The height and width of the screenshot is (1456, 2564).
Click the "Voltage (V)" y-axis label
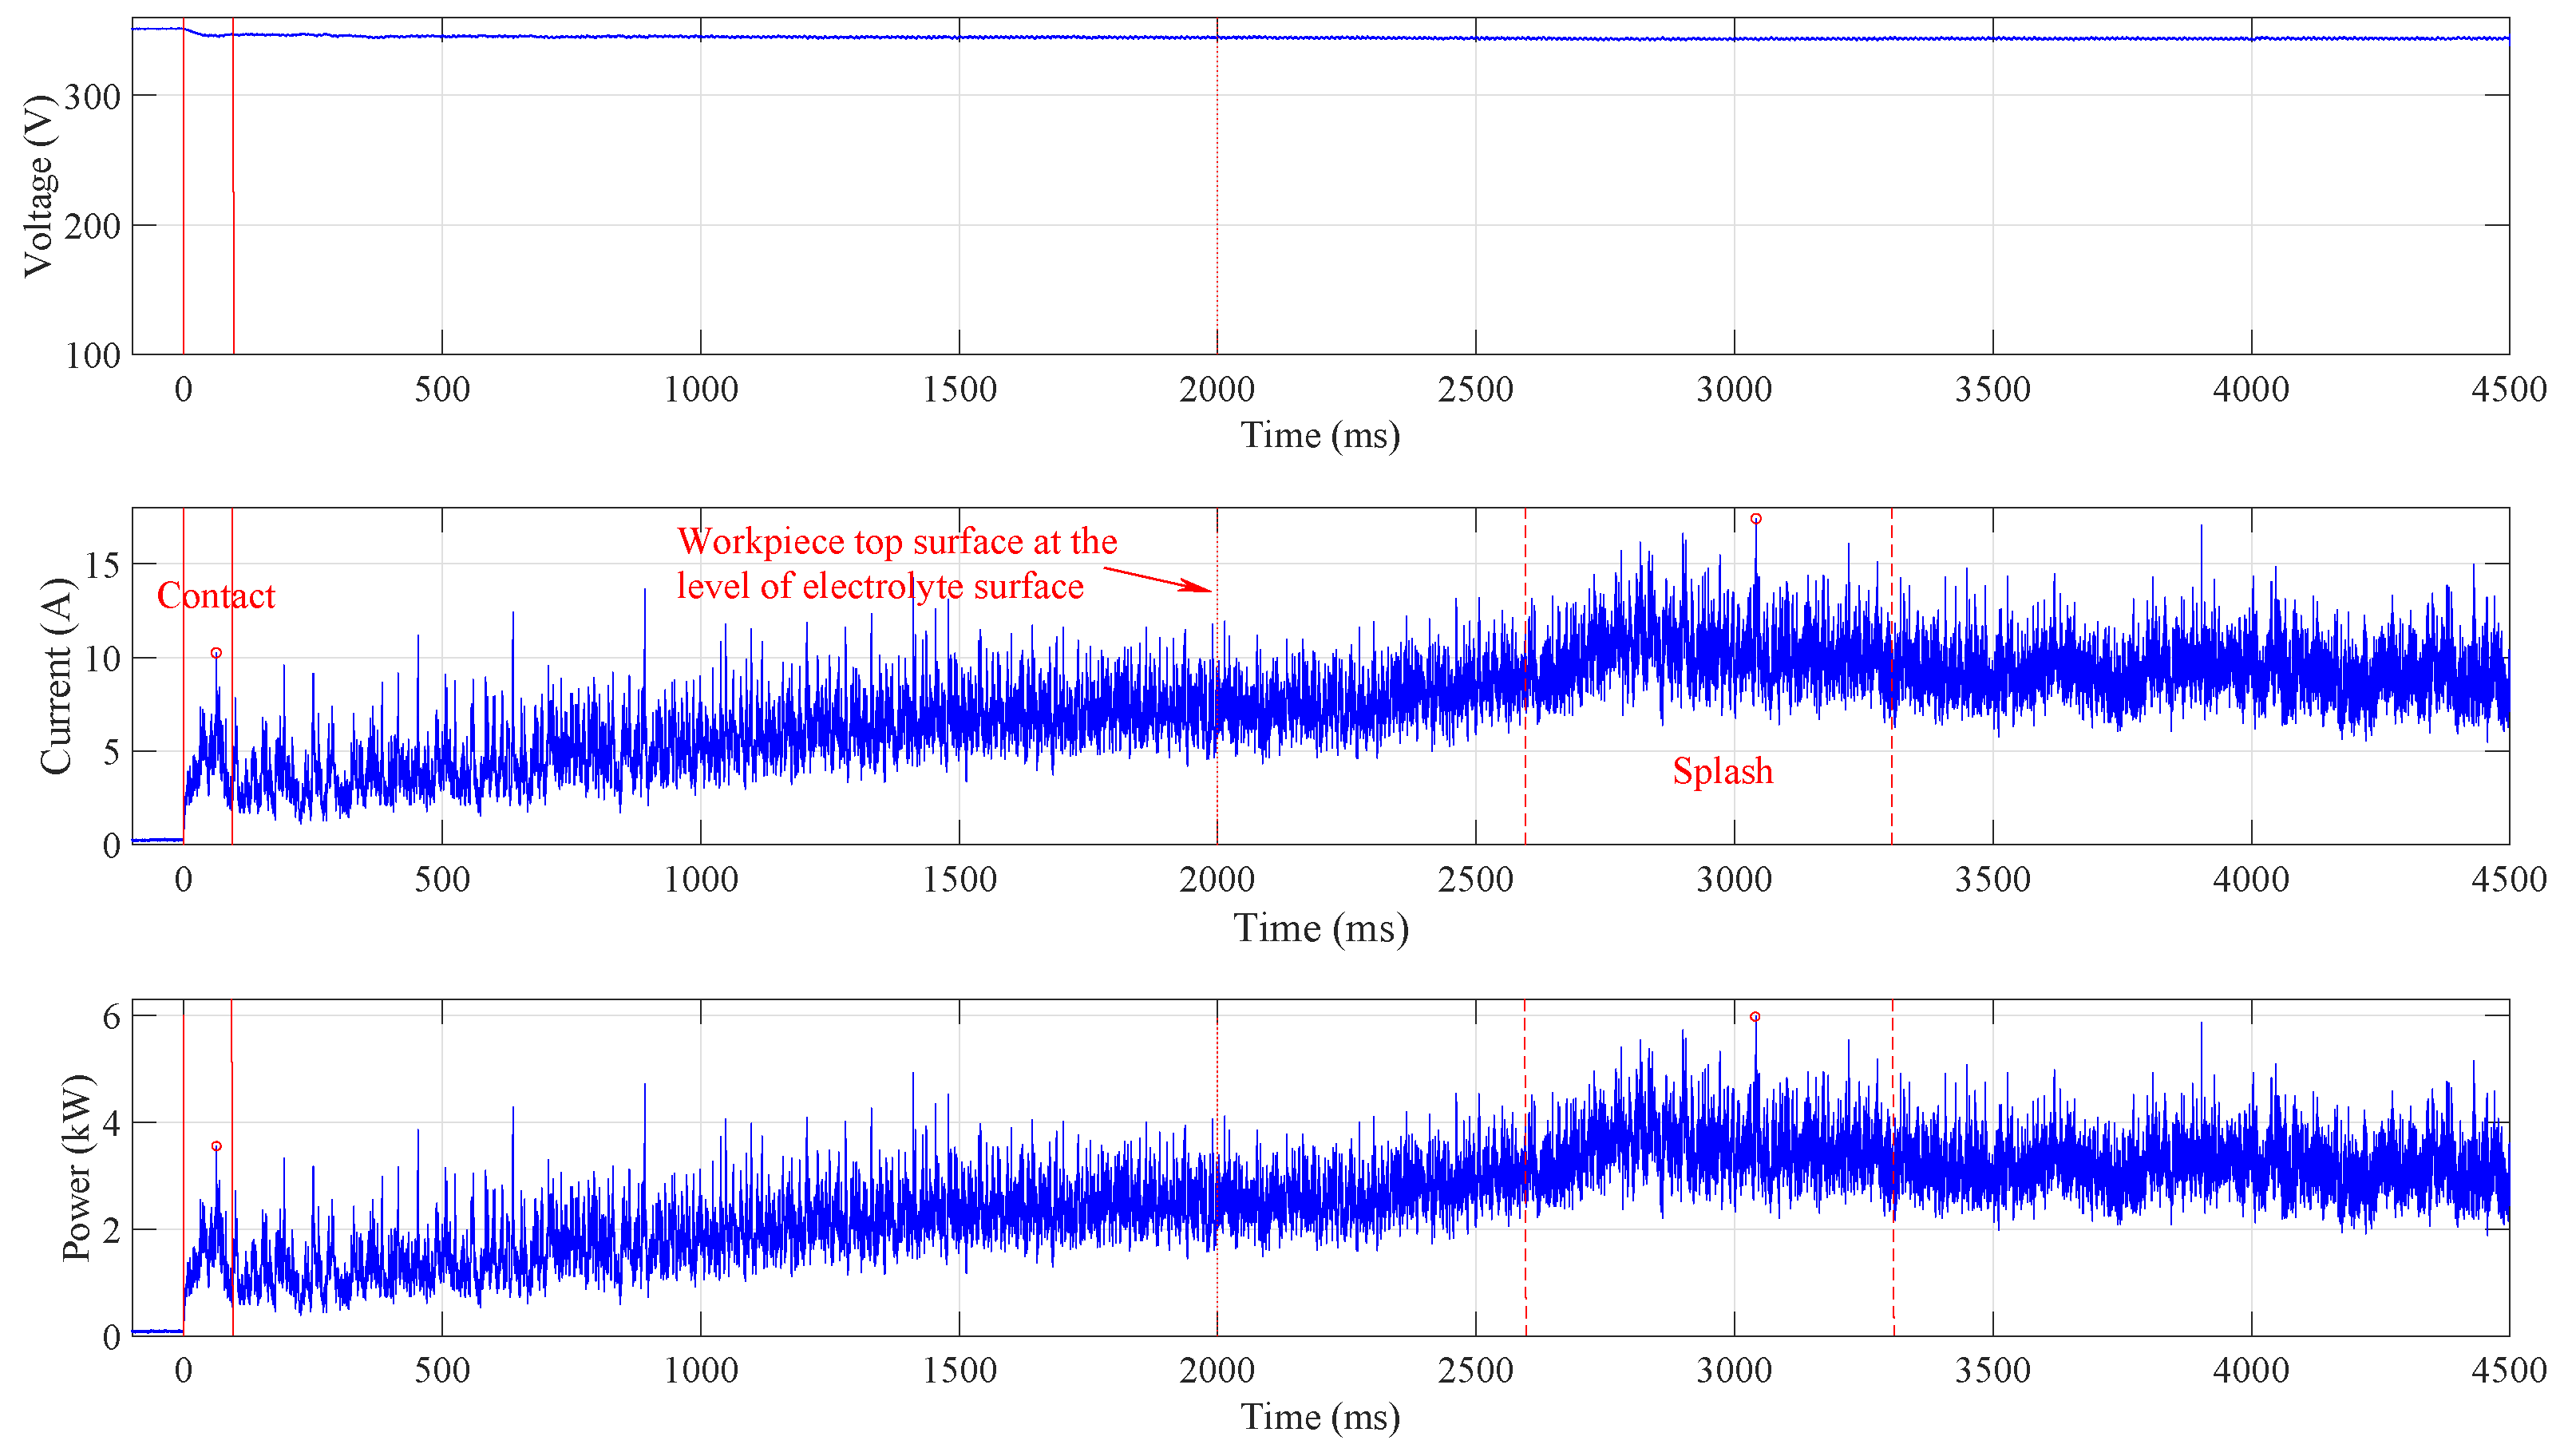point(38,185)
